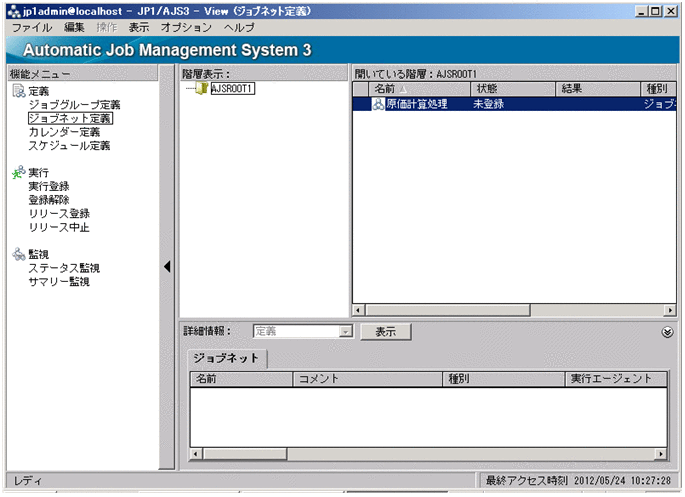This screenshot has width=685, height=497.
Task: Click the 定義 section icon in function menu
Action: click(19, 91)
